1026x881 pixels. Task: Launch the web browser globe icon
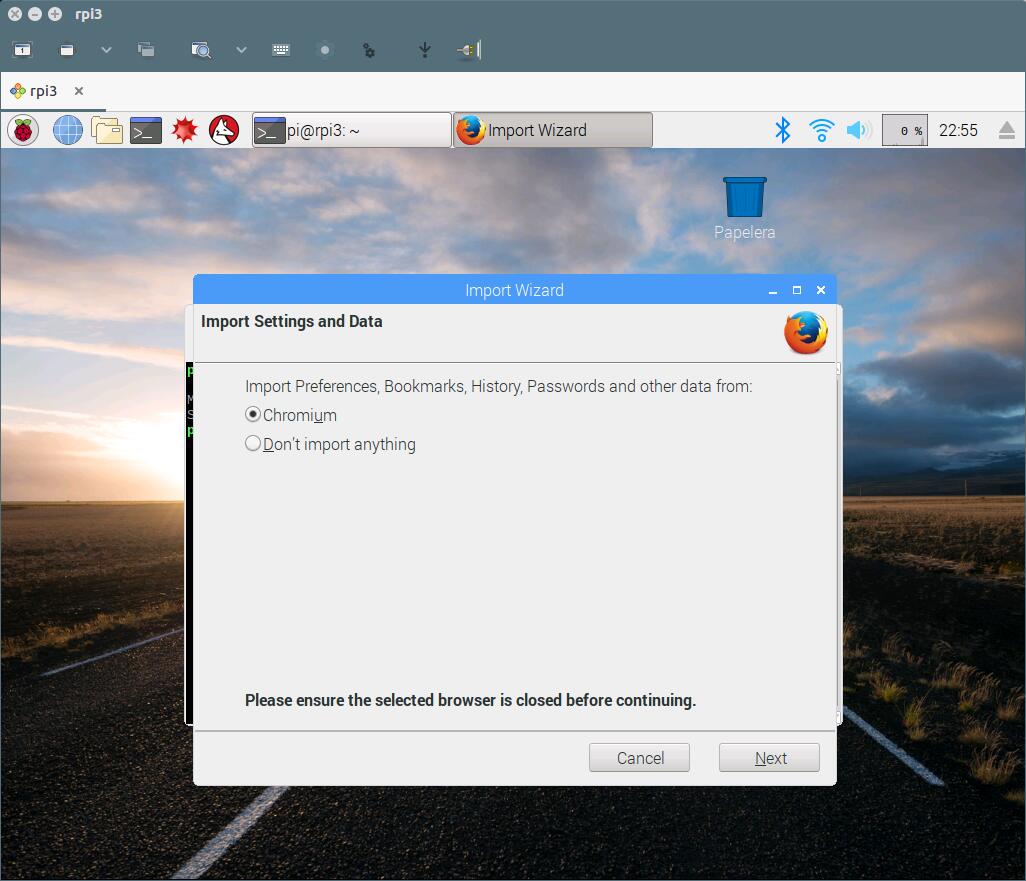click(68, 130)
